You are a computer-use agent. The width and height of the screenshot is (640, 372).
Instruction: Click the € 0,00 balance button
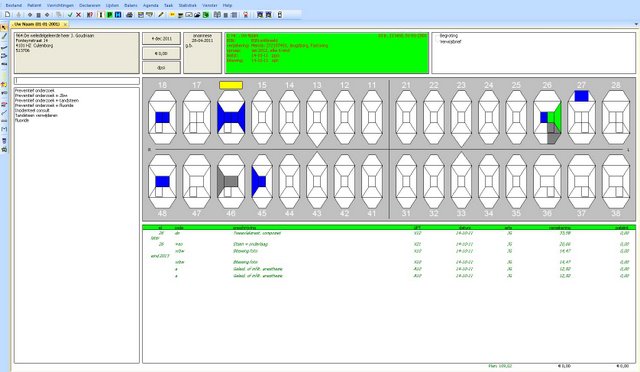162,53
